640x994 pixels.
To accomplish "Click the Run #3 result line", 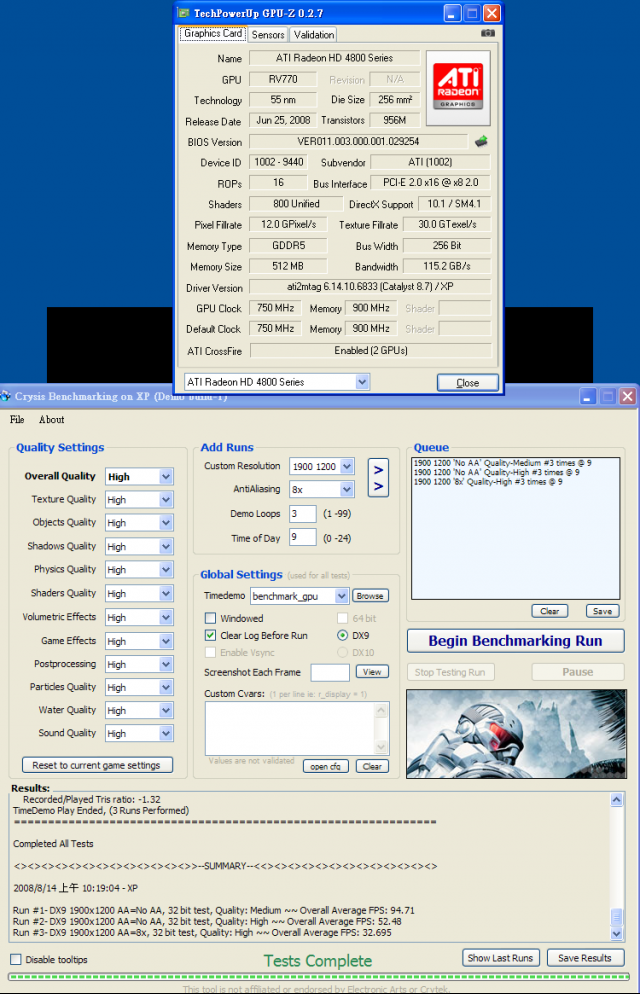I will (x=202, y=933).
